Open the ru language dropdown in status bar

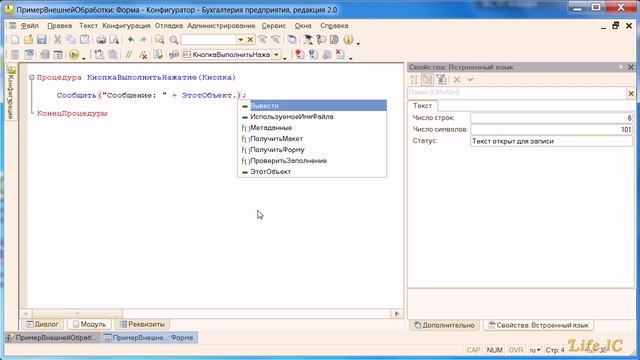point(535,350)
